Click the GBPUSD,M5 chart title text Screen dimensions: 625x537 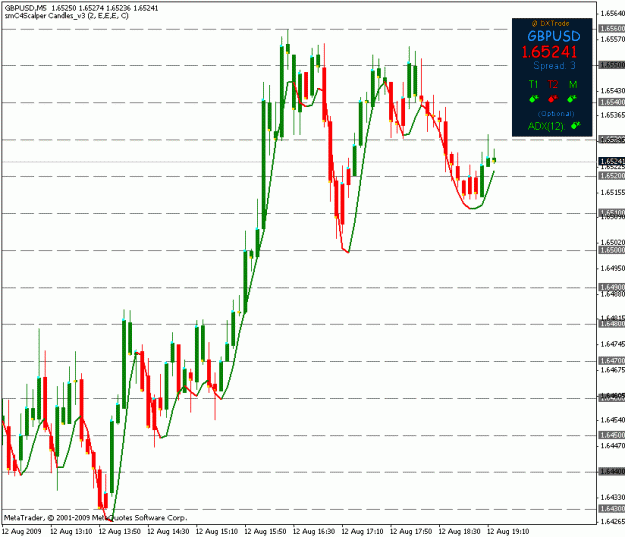pyautogui.click(x=26, y=8)
